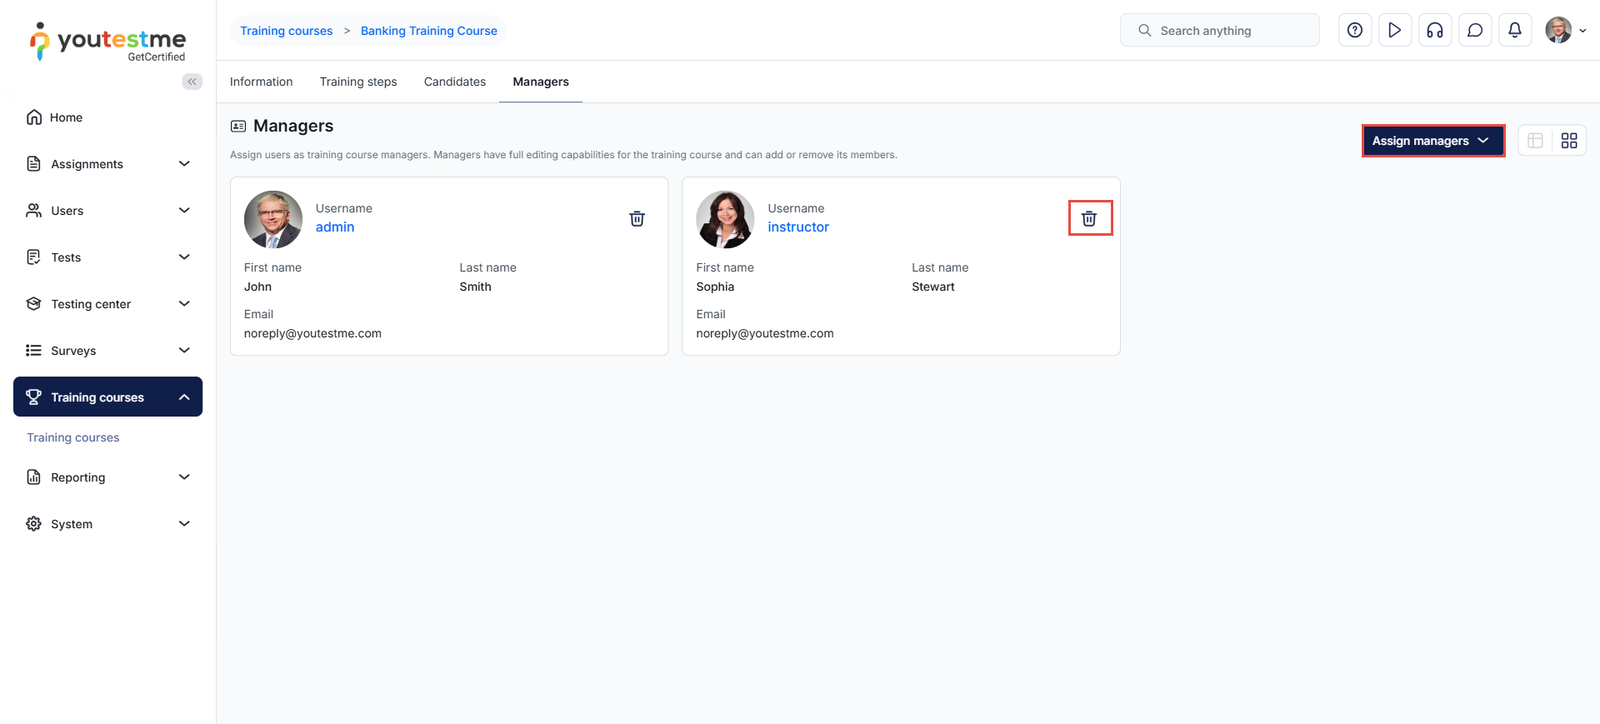This screenshot has width=1600, height=724.
Task: Open the user profile avatar menu
Action: [x=1565, y=31]
